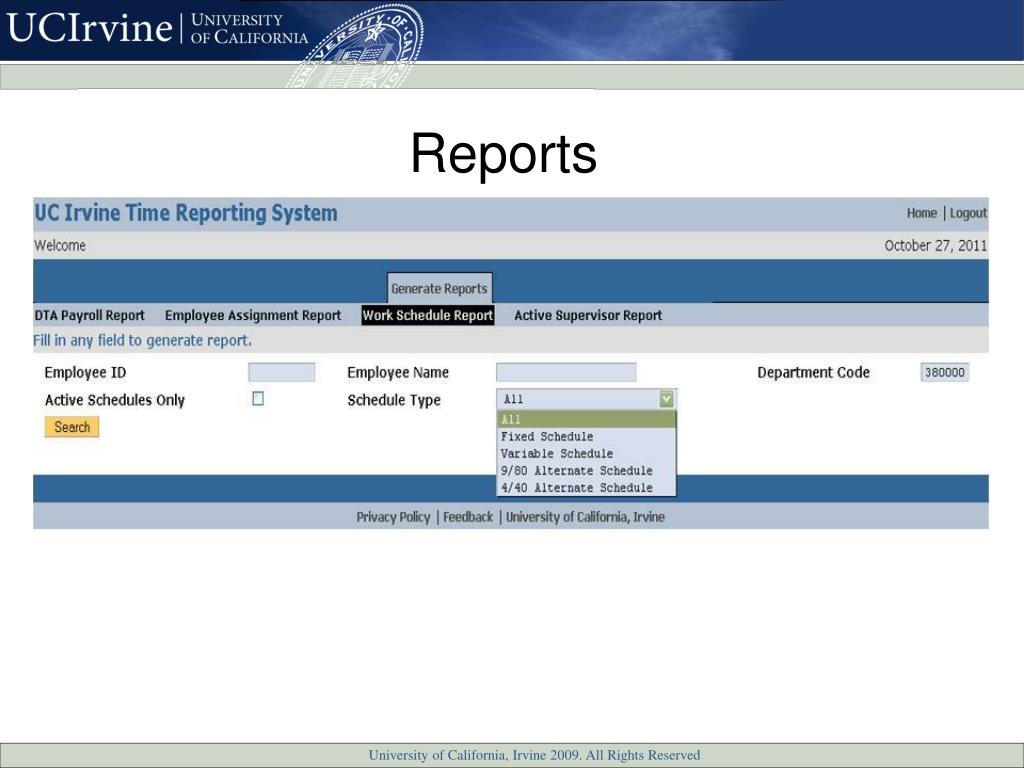Viewport: 1024px width, 768px height.
Task: Select 'All' in the schedule type list
Action: coord(586,419)
